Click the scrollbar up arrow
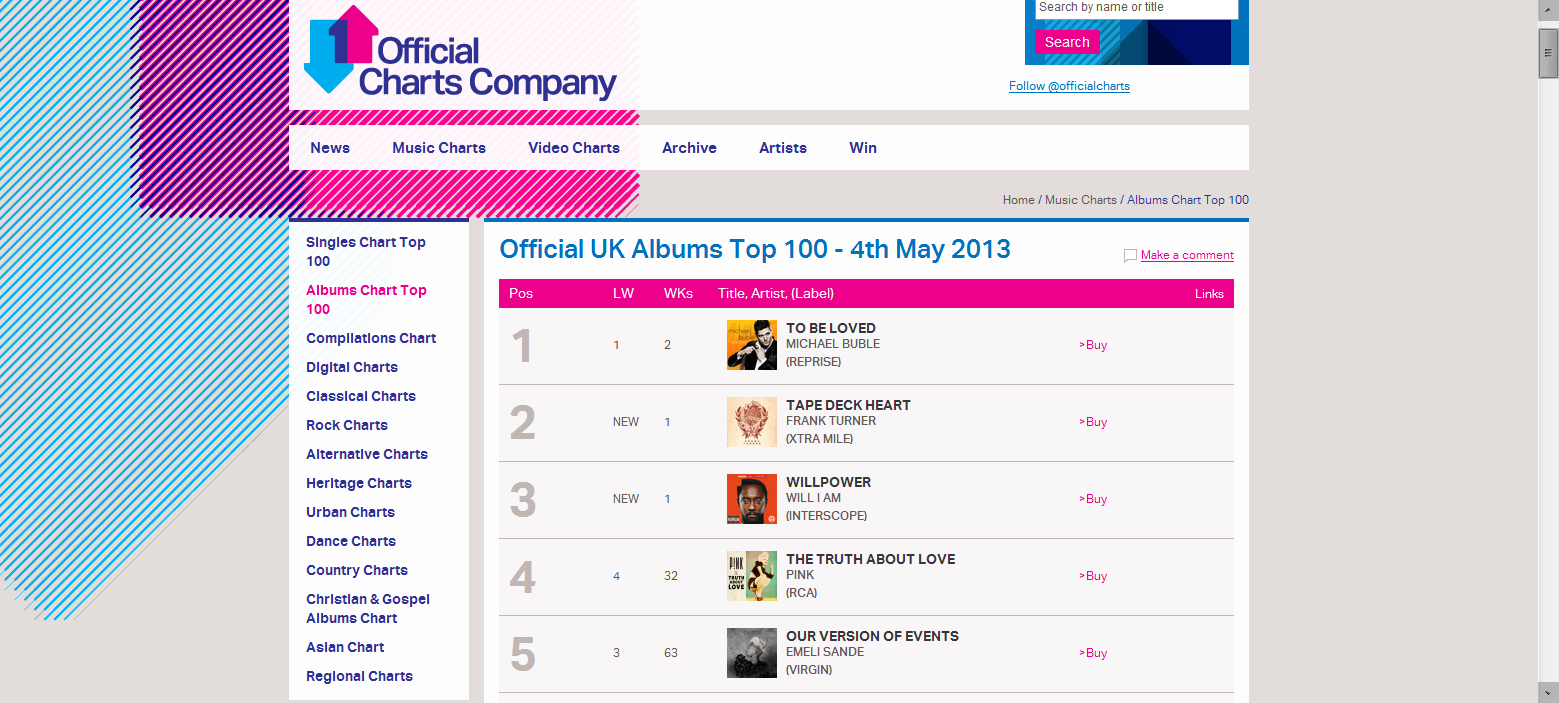The image size is (1559, 703). point(1548,9)
